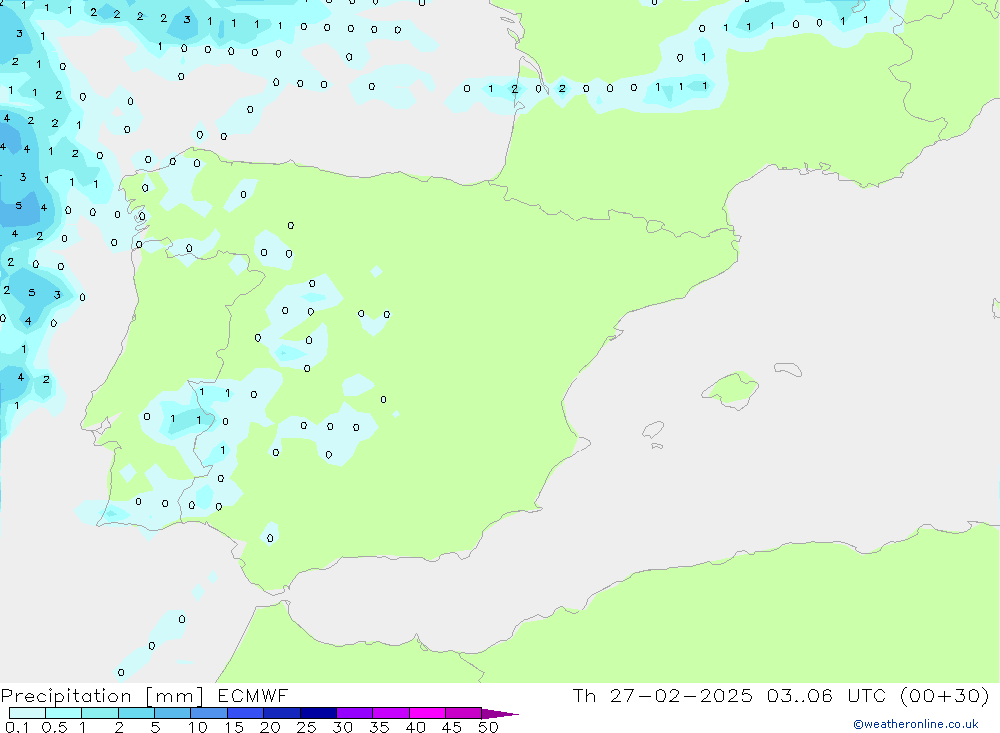Click the 0.1–0.5 mm legend color swatch

point(27,713)
